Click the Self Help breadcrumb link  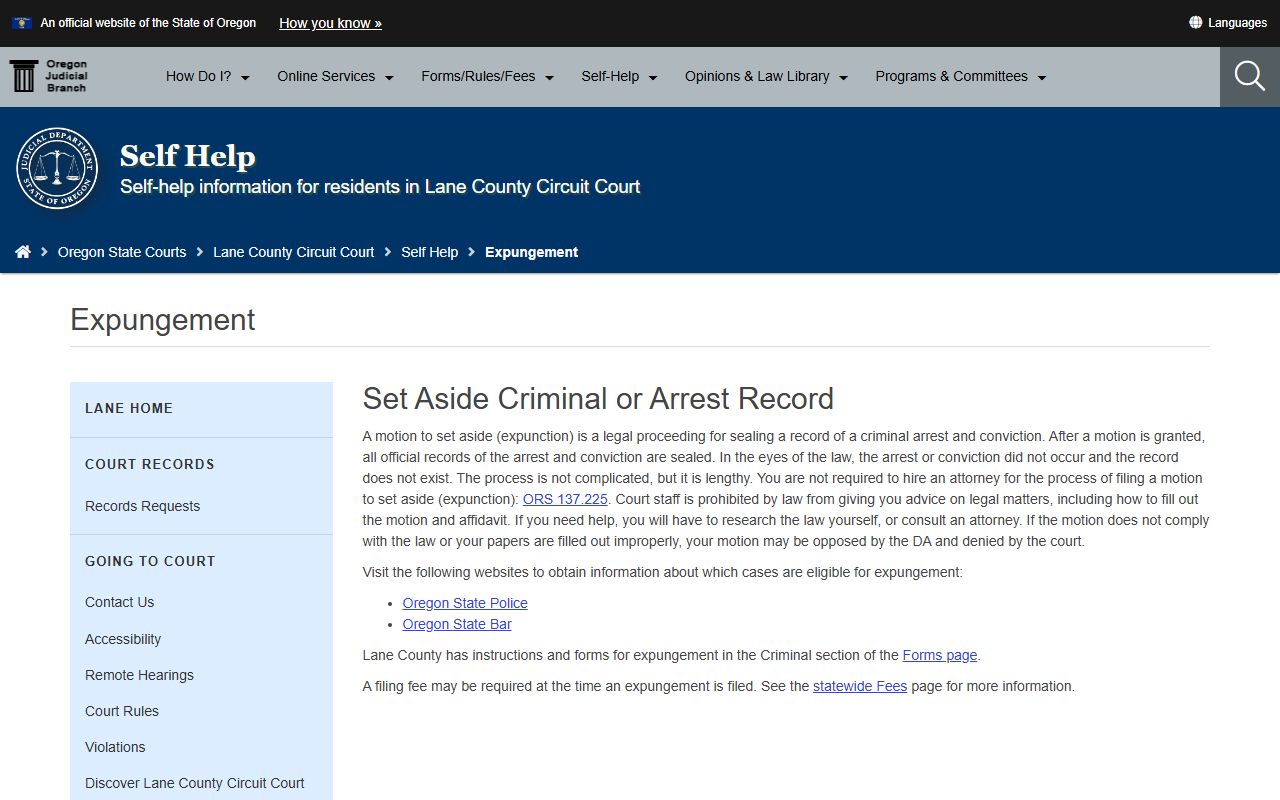pyautogui.click(x=430, y=252)
